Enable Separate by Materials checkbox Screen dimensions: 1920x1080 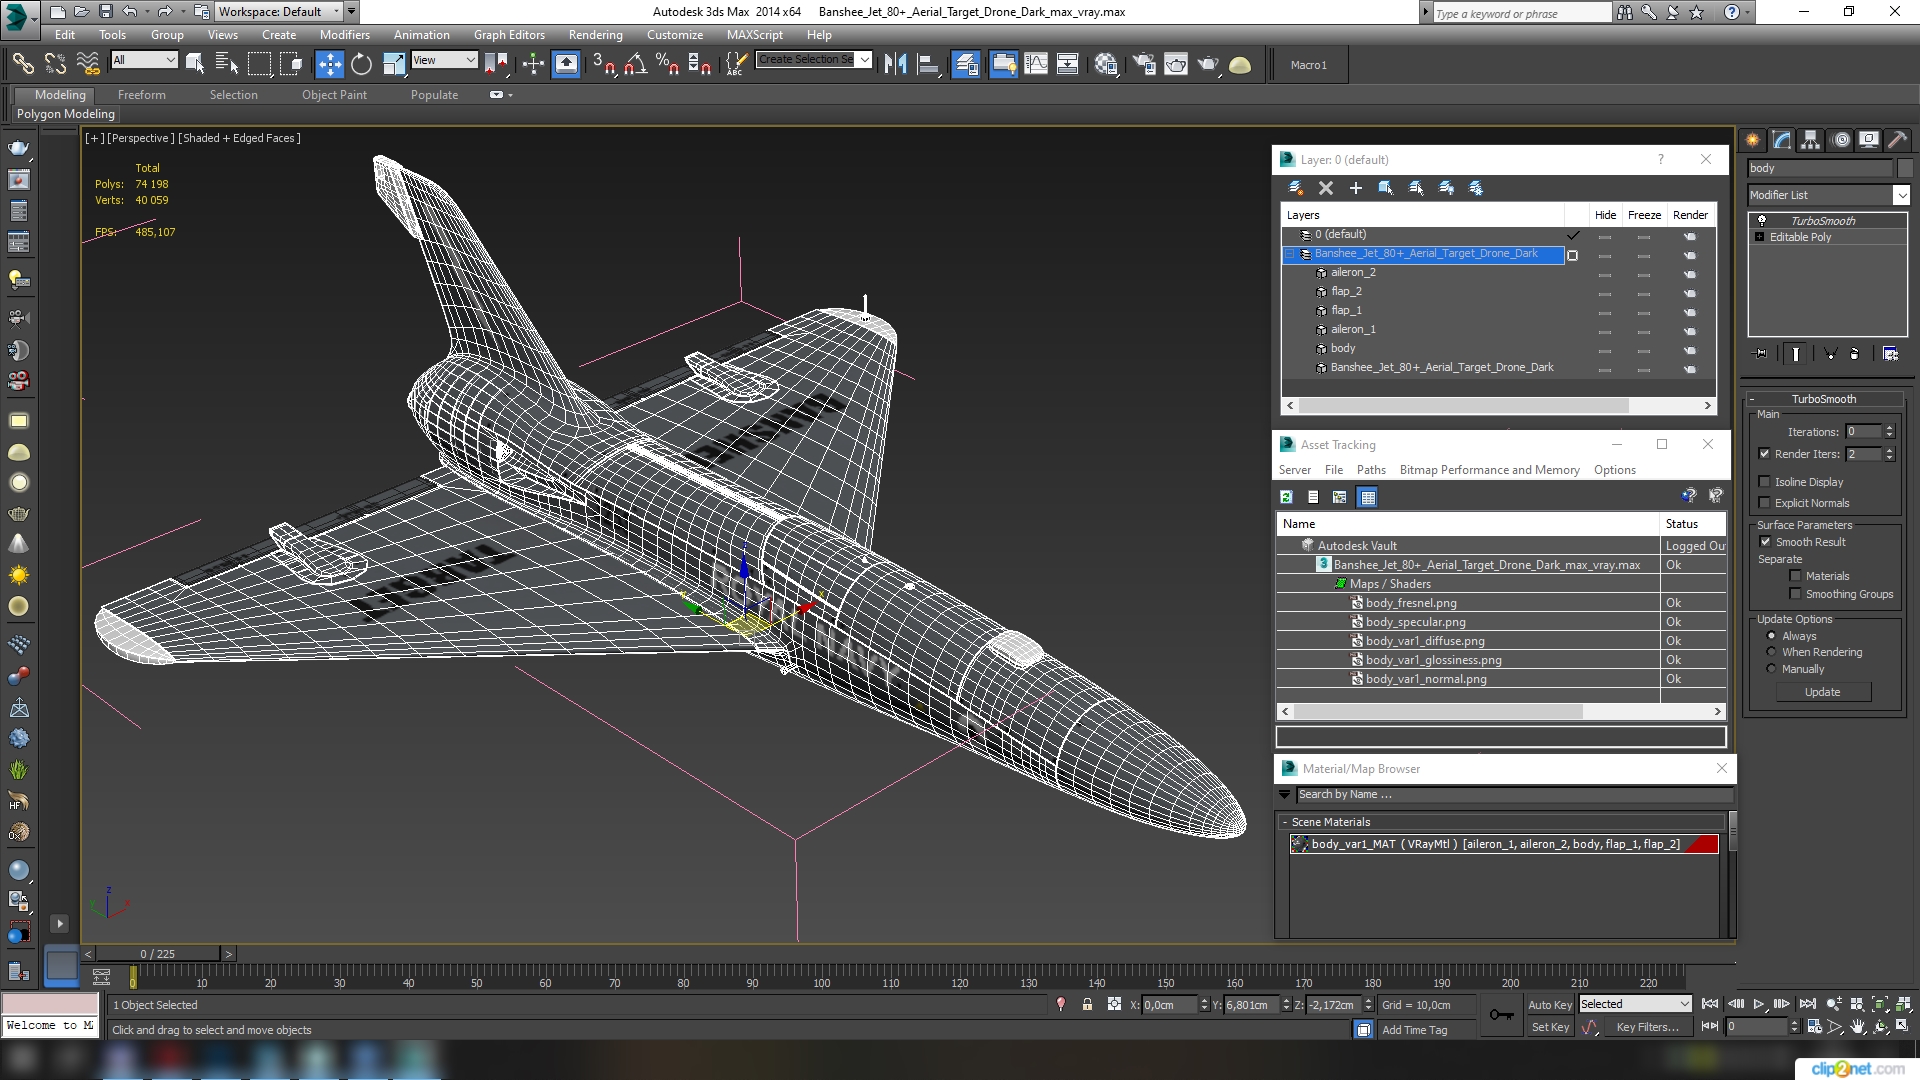(x=1795, y=576)
